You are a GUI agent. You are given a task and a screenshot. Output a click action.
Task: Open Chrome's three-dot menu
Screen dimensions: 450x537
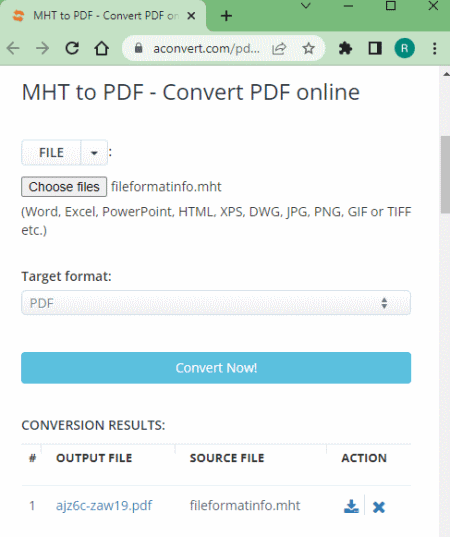435,48
